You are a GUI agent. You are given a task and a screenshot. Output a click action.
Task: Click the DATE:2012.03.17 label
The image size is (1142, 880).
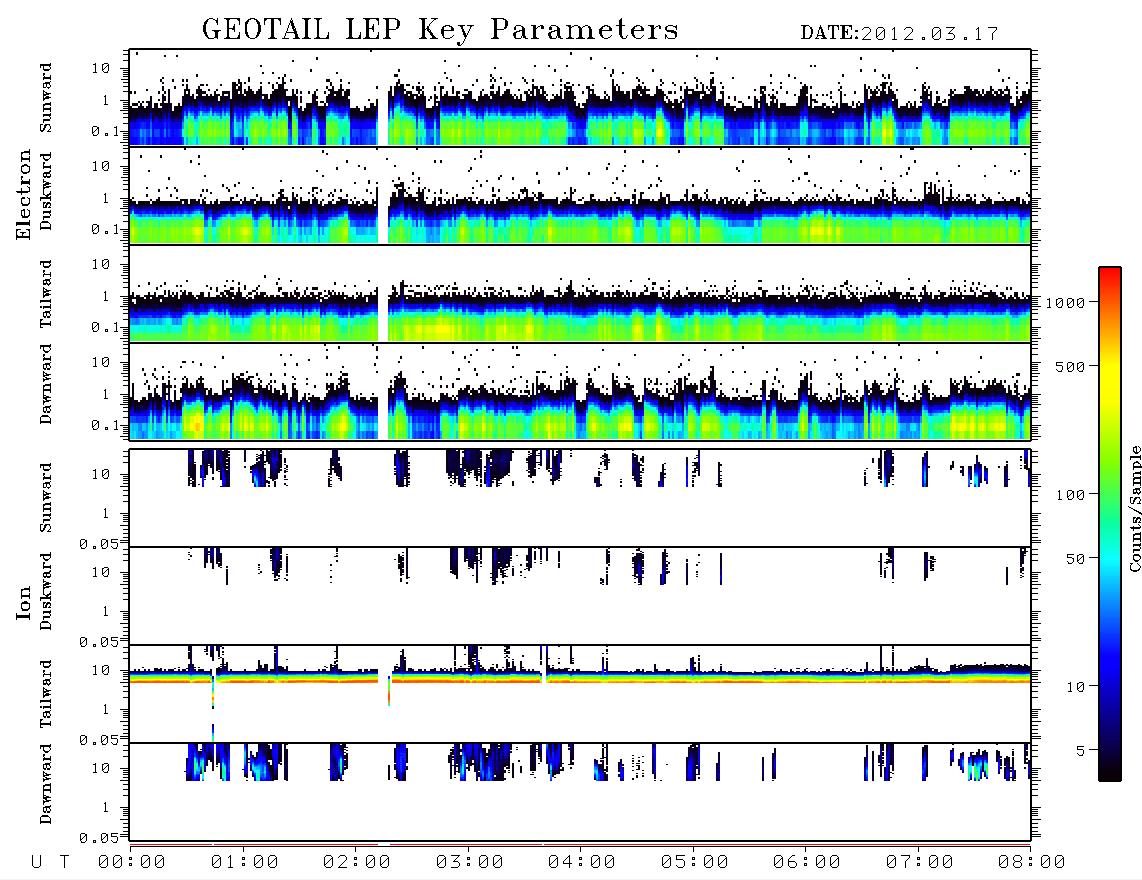(x=899, y=34)
